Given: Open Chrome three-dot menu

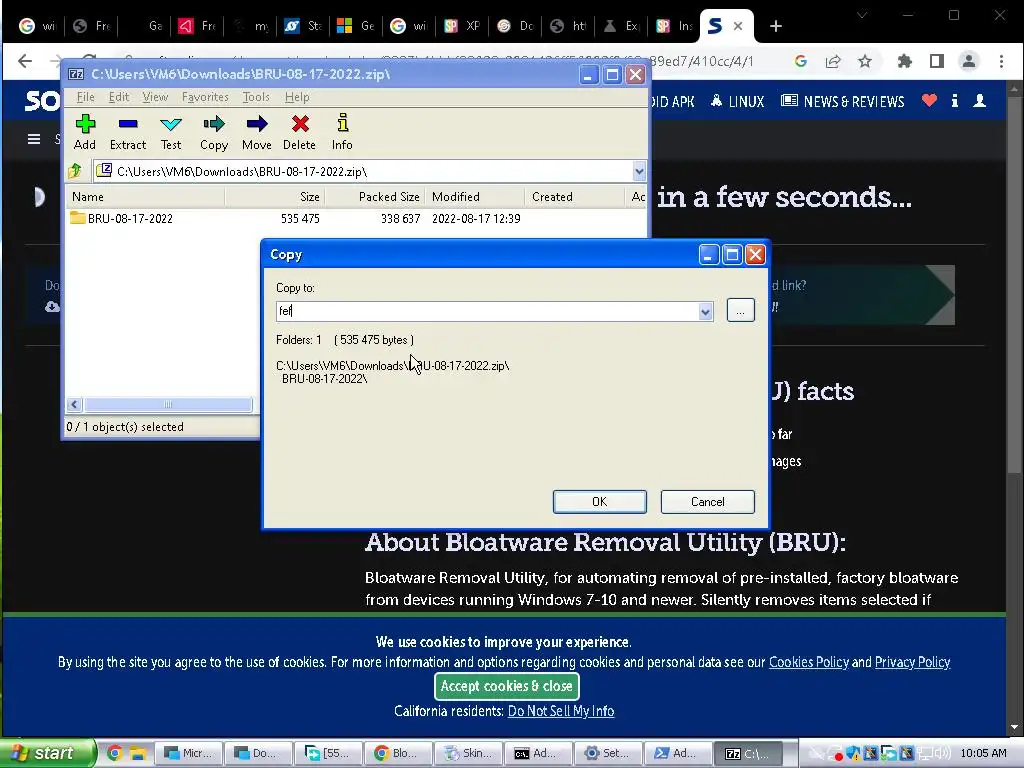Looking at the screenshot, I should pos(1001,61).
